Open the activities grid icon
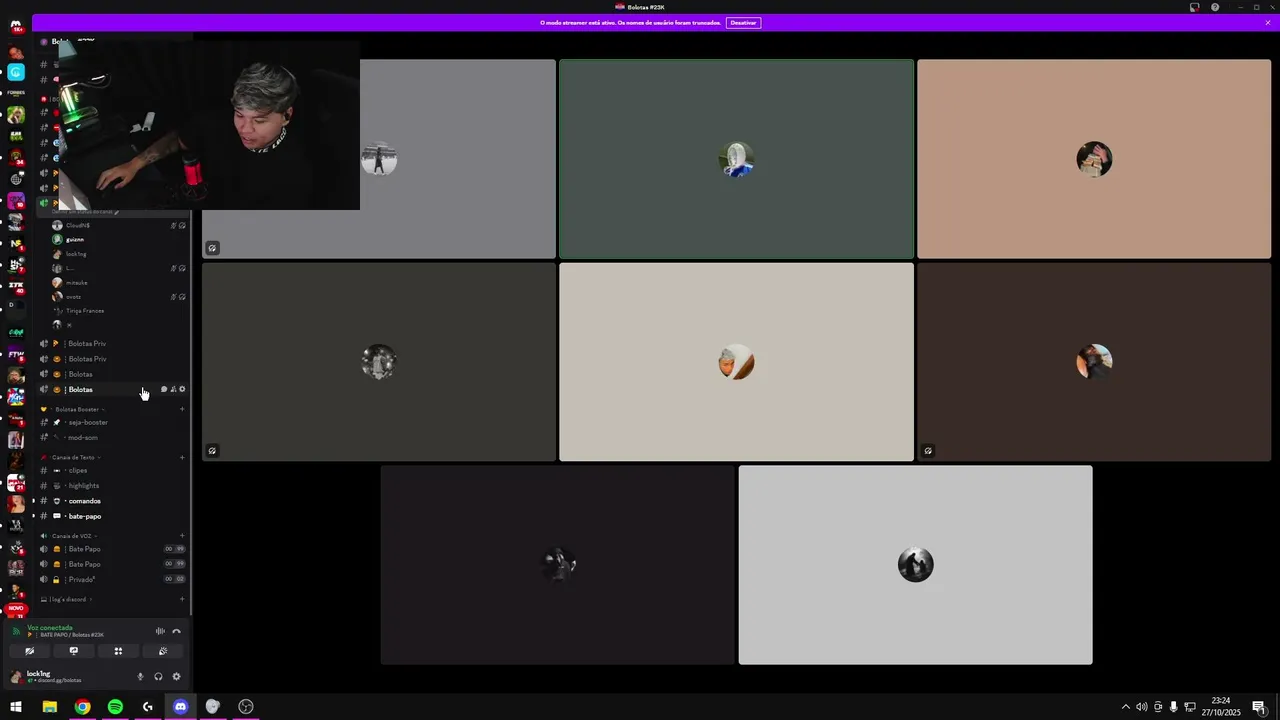Viewport: 1280px width, 720px height. pos(118,651)
